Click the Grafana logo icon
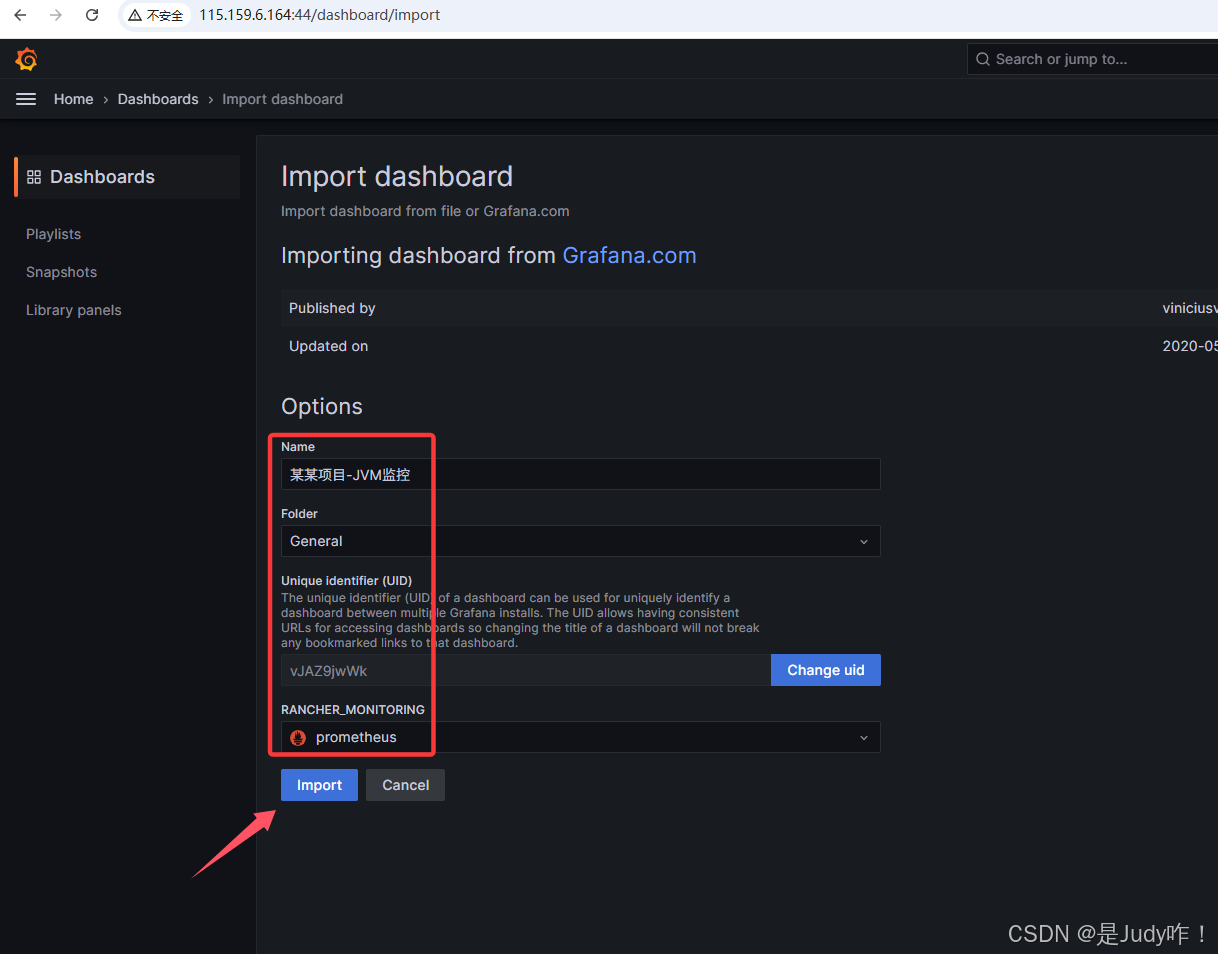1218x954 pixels. (27, 59)
